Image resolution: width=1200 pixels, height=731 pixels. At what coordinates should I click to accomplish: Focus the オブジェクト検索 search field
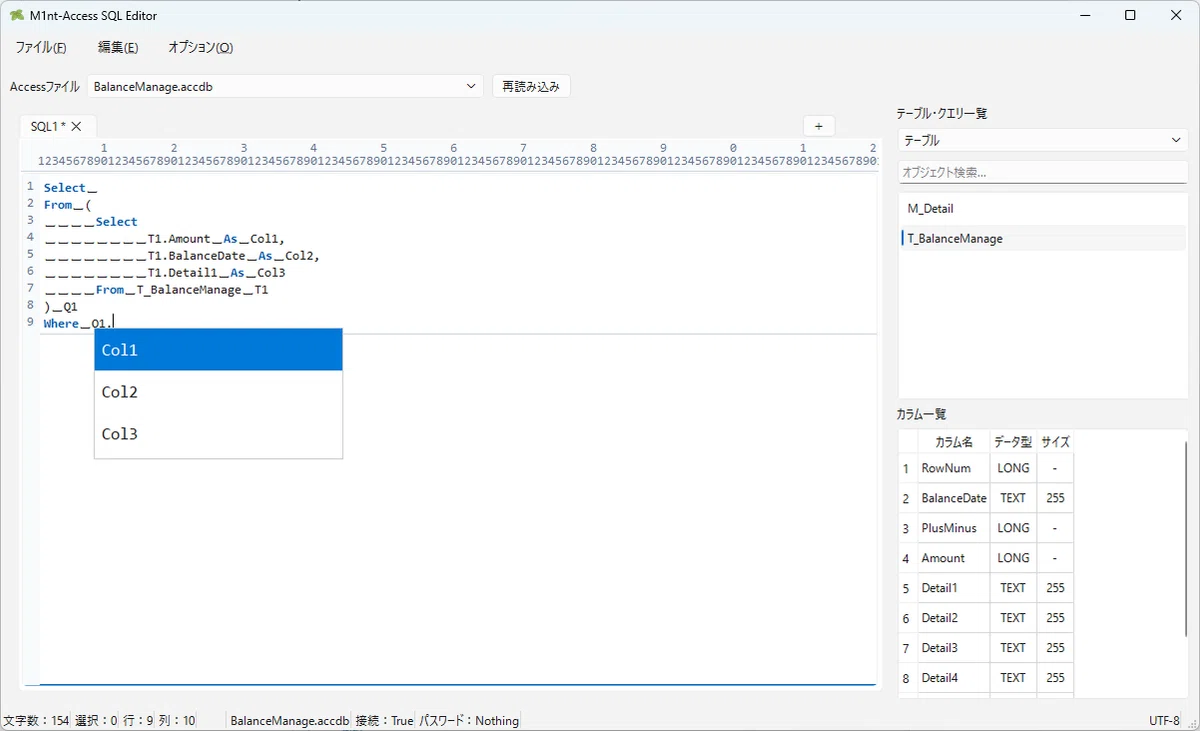coord(1042,173)
